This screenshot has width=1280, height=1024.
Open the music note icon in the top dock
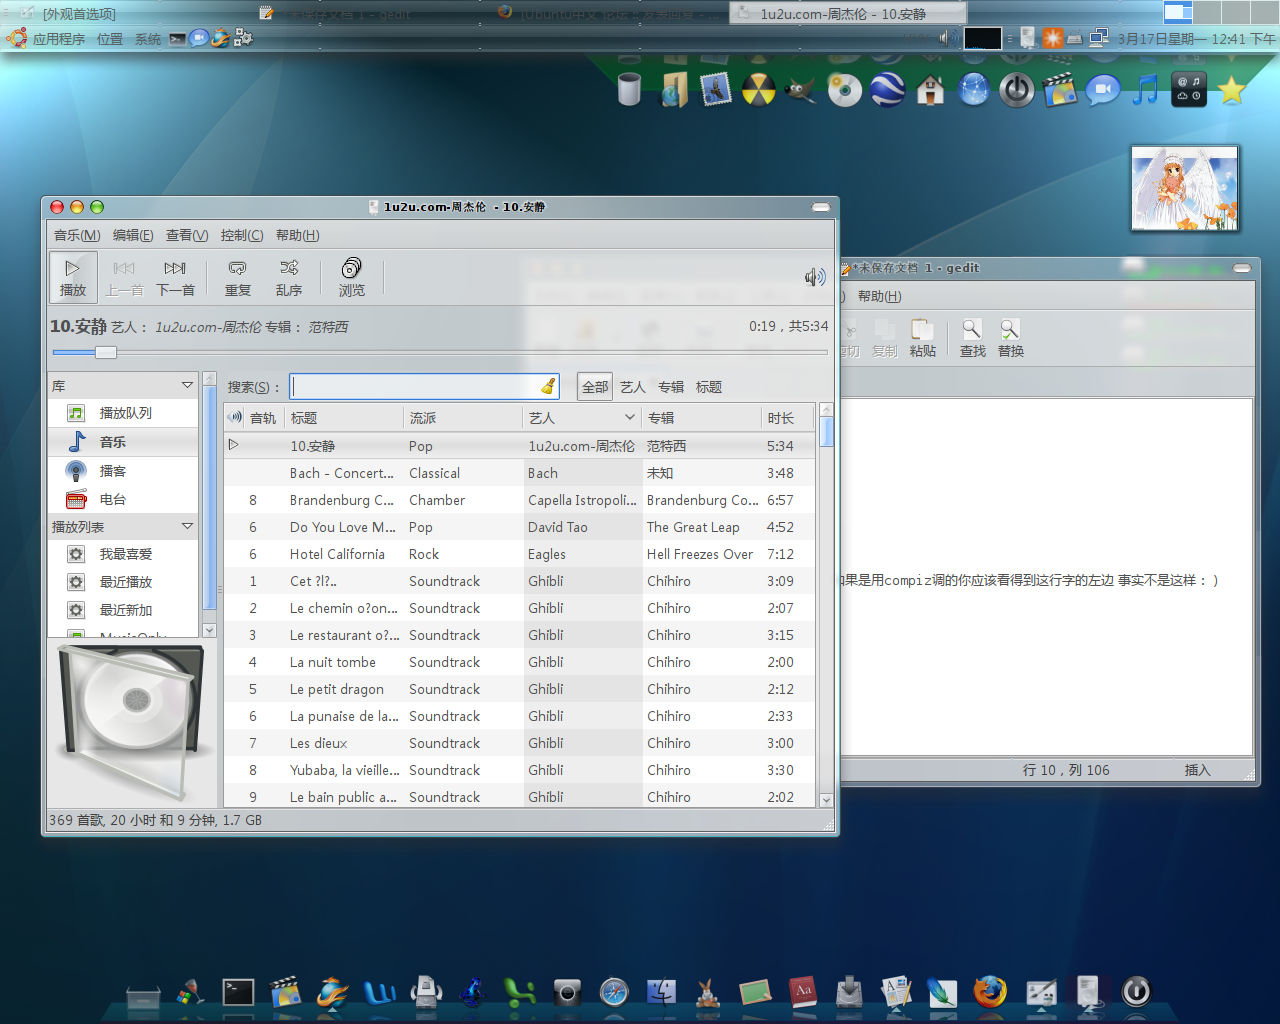[1146, 90]
